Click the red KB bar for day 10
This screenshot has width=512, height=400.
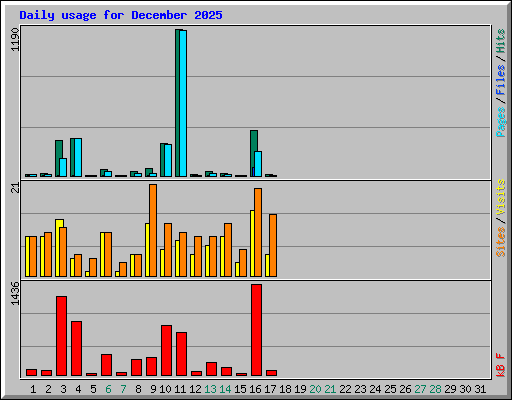coord(166,350)
